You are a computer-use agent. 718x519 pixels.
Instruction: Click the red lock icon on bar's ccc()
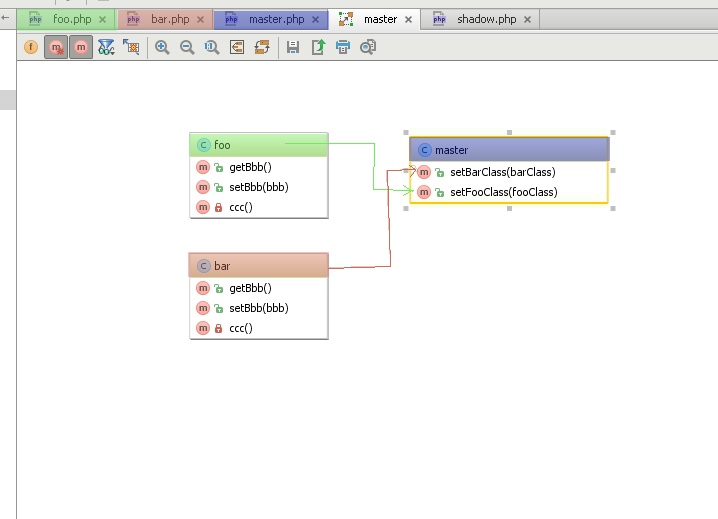coord(218,328)
